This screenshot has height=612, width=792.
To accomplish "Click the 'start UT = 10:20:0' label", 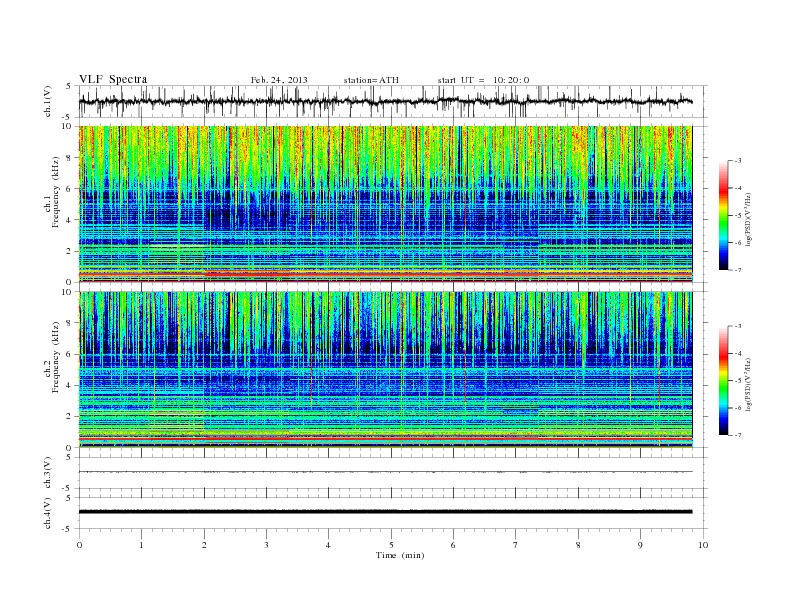I will (x=483, y=80).
